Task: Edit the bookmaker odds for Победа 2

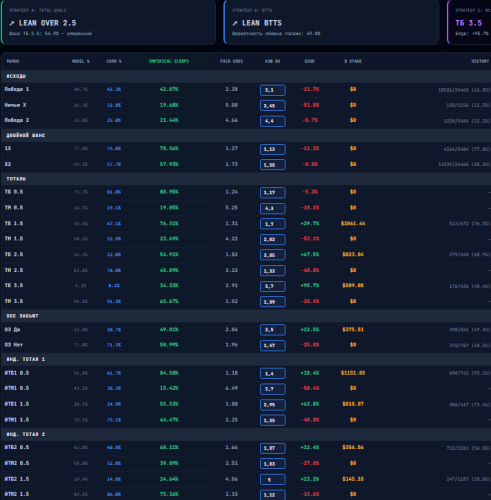Action: click(x=273, y=121)
